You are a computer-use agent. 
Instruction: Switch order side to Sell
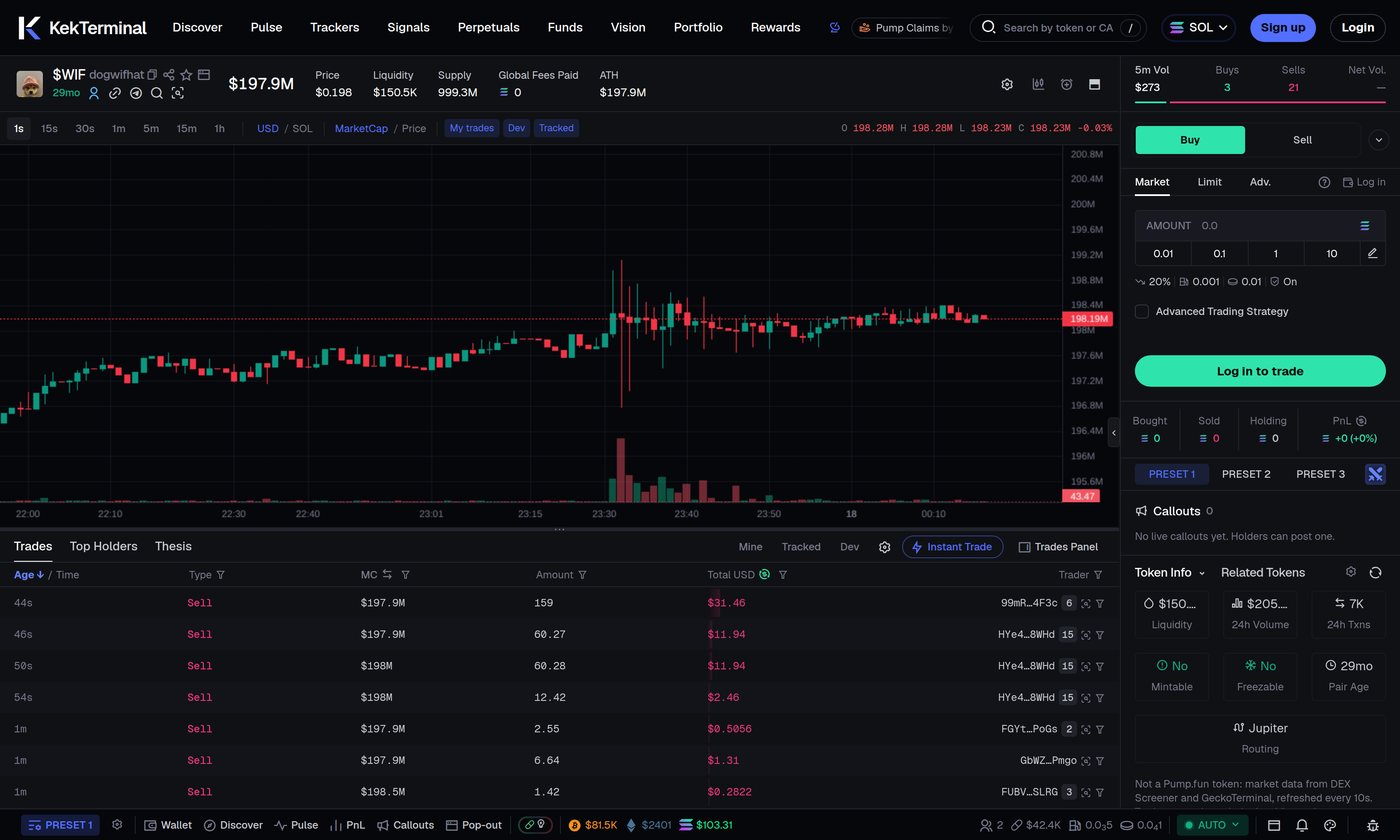[x=1302, y=140]
